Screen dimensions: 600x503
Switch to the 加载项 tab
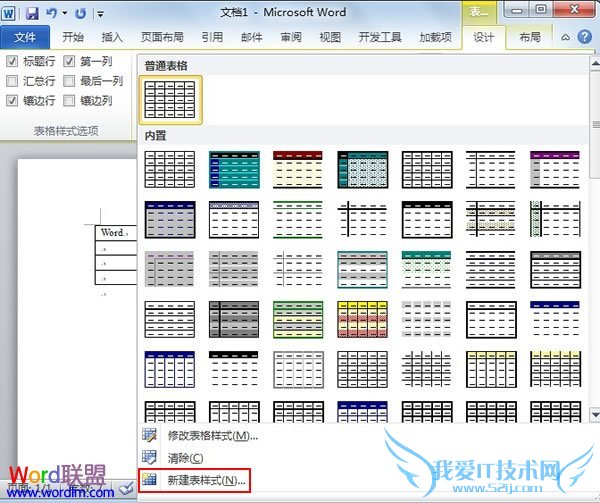pyautogui.click(x=435, y=37)
